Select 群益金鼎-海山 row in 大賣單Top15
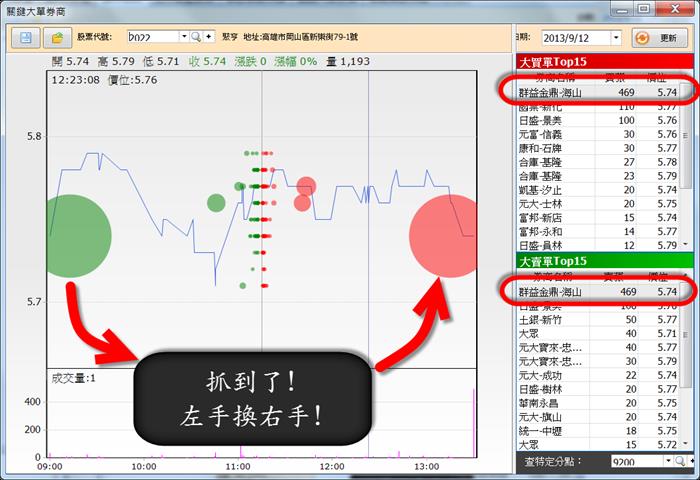The width and height of the screenshot is (700, 480). point(598,292)
